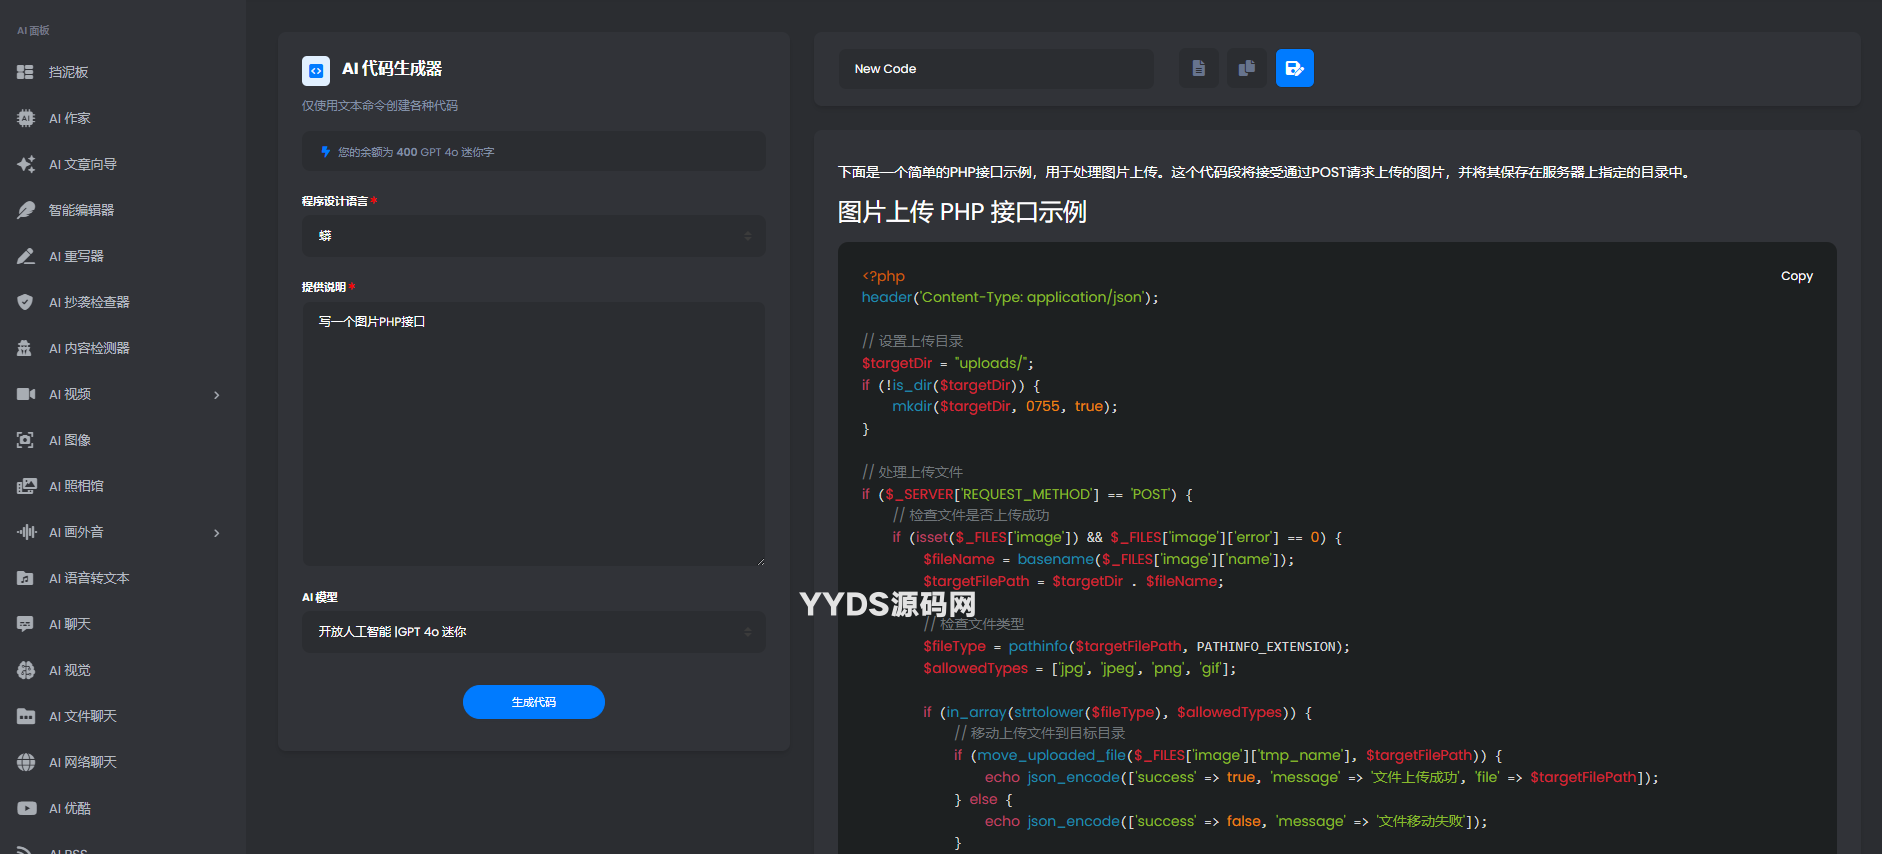The height and width of the screenshot is (854, 1882).
Task: Click the blue save icon button
Action: pos(1294,69)
